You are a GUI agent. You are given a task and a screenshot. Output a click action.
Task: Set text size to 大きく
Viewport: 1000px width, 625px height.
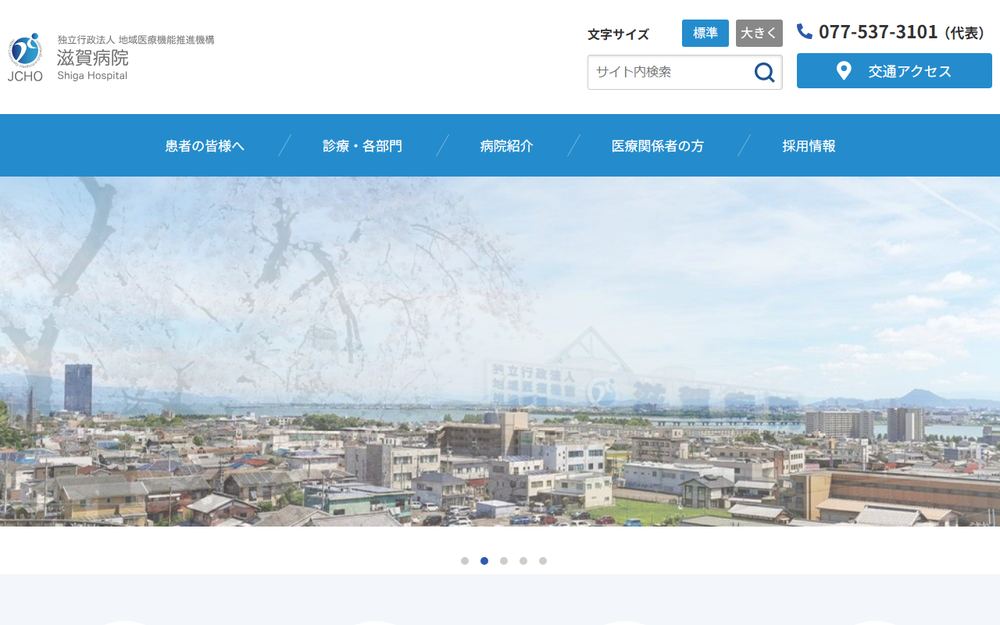click(759, 33)
